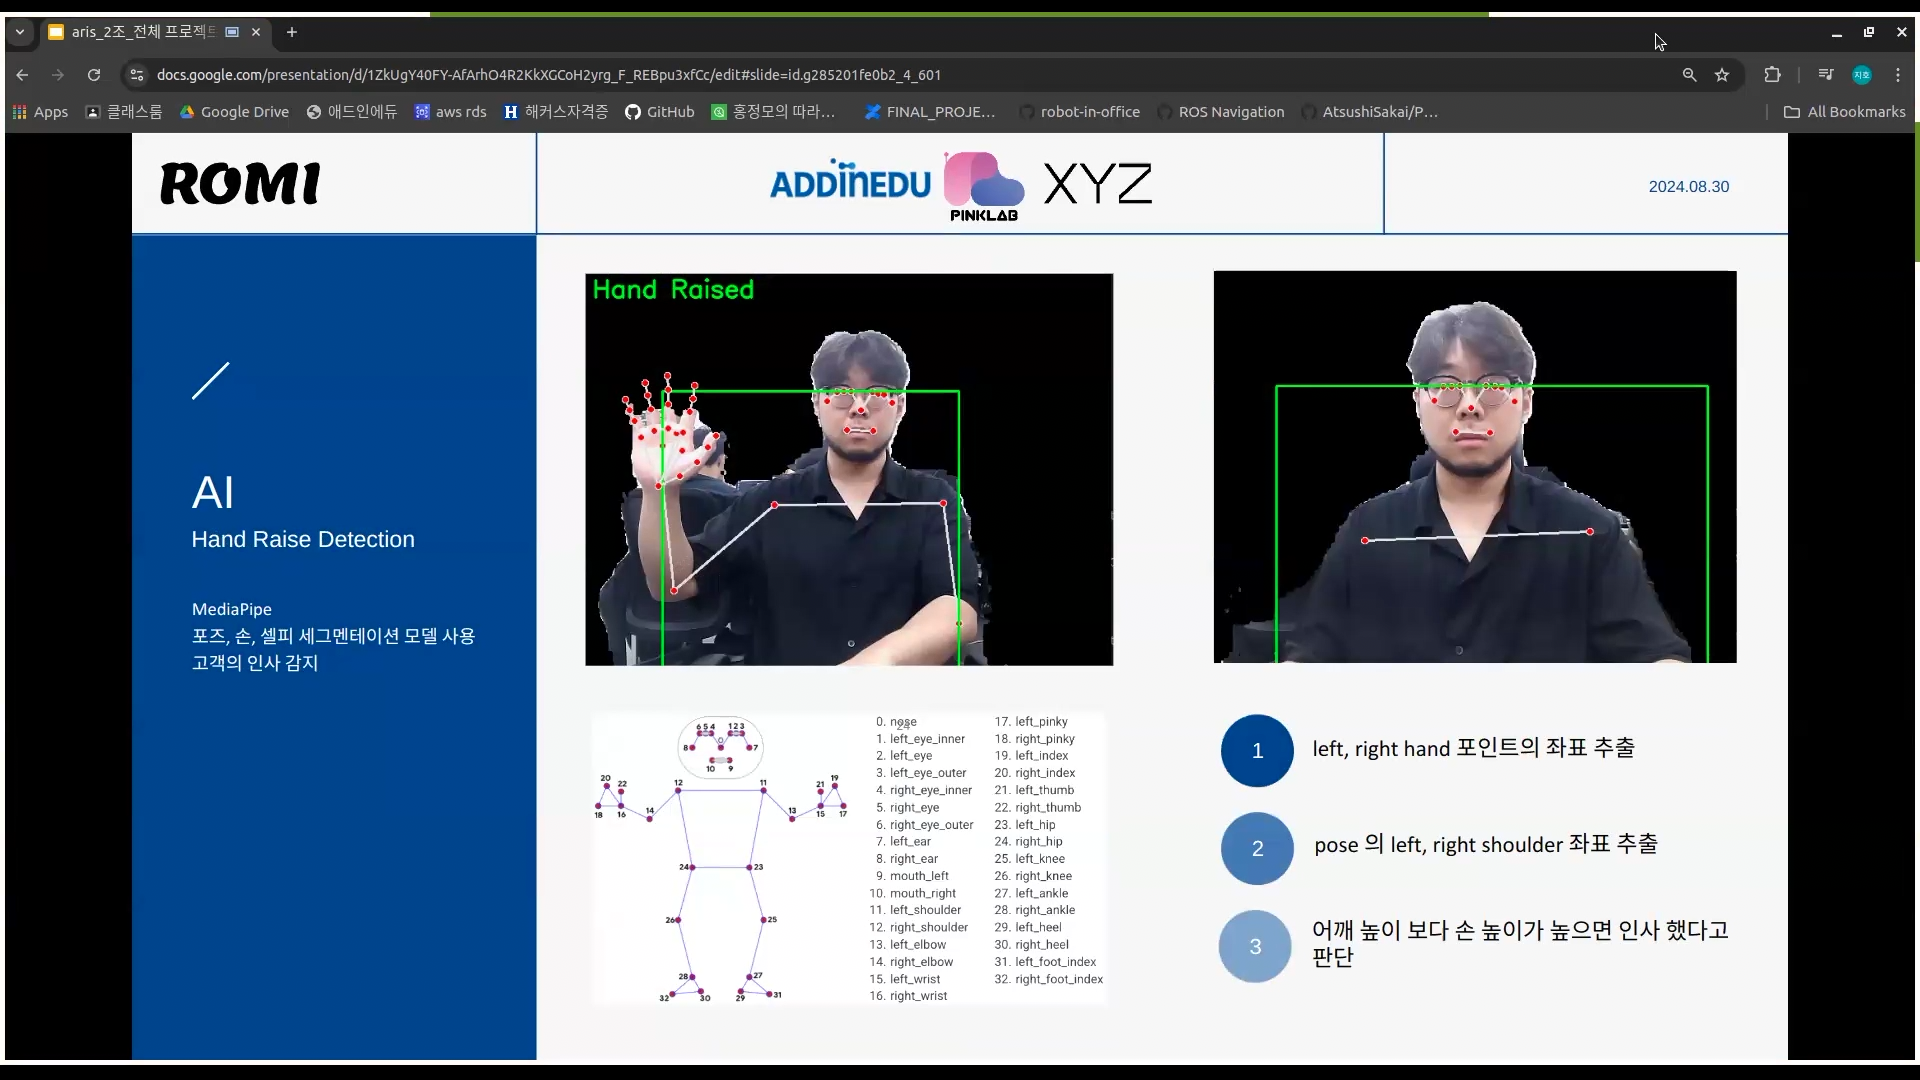Click the Apps shortcut in bookmarks bar

coord(40,112)
